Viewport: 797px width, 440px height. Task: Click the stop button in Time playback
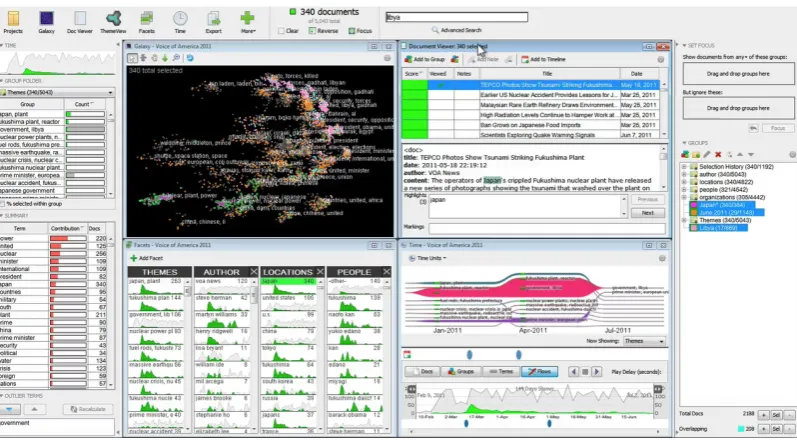click(585, 372)
